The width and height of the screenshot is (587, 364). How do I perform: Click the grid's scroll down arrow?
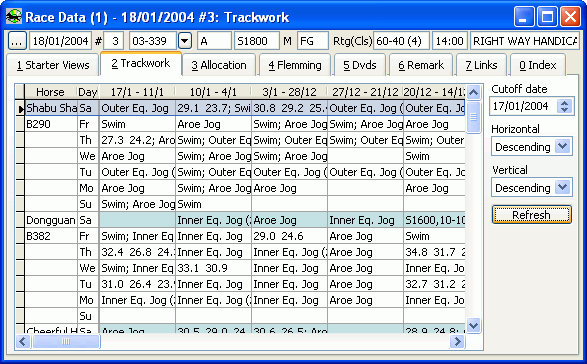[x=474, y=325]
